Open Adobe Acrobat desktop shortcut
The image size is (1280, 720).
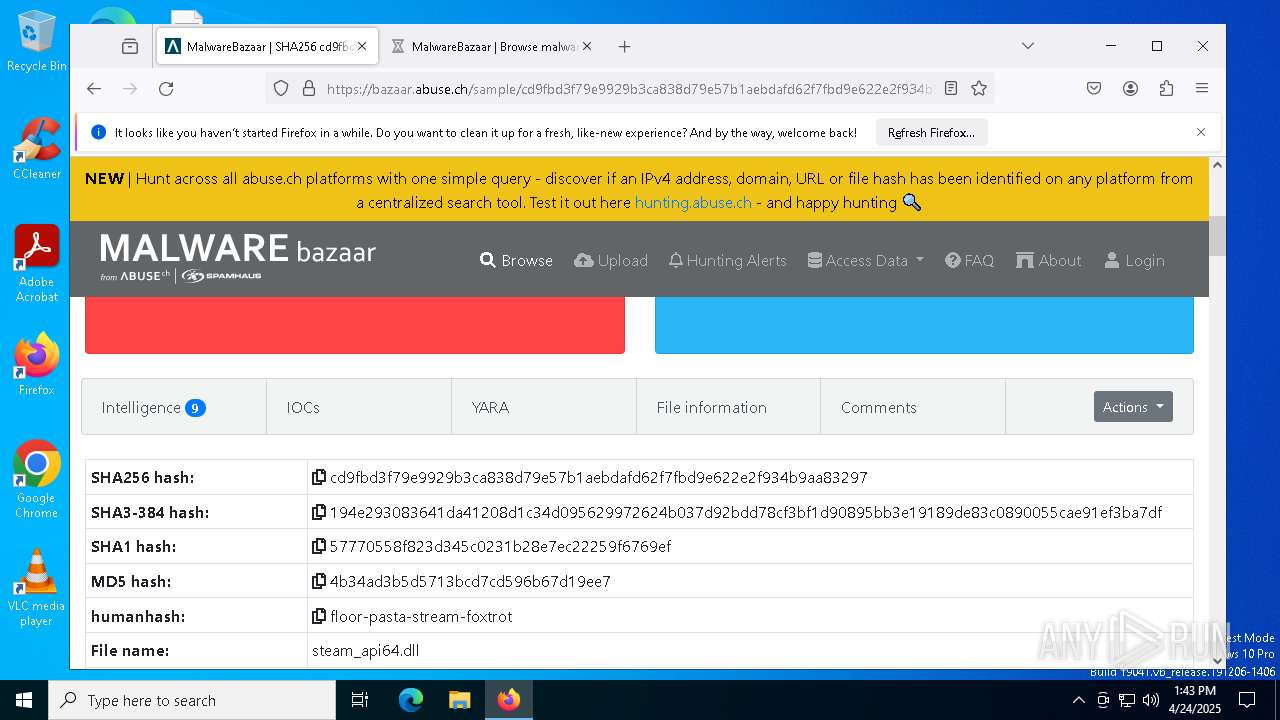tap(36, 263)
